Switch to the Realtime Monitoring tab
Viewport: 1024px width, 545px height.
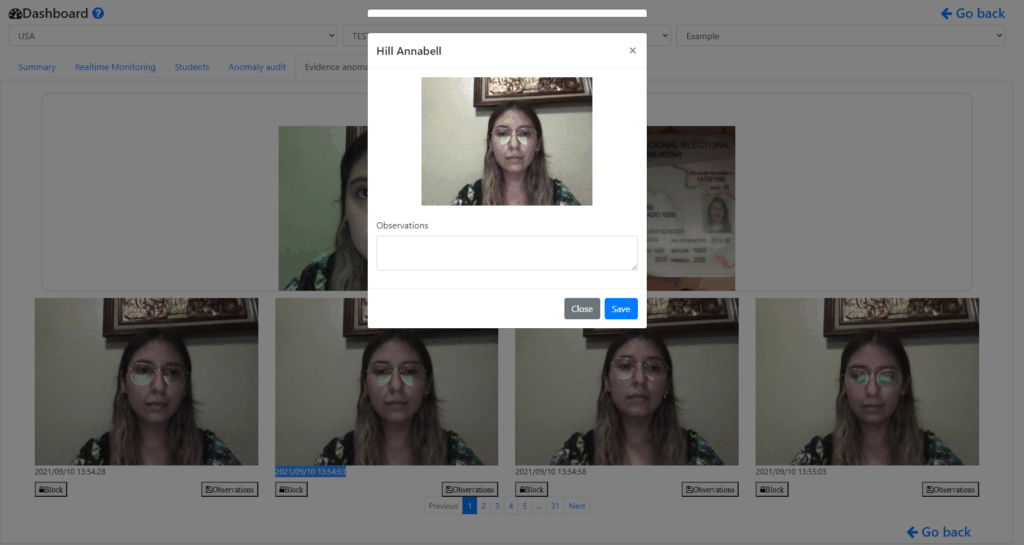[115, 67]
